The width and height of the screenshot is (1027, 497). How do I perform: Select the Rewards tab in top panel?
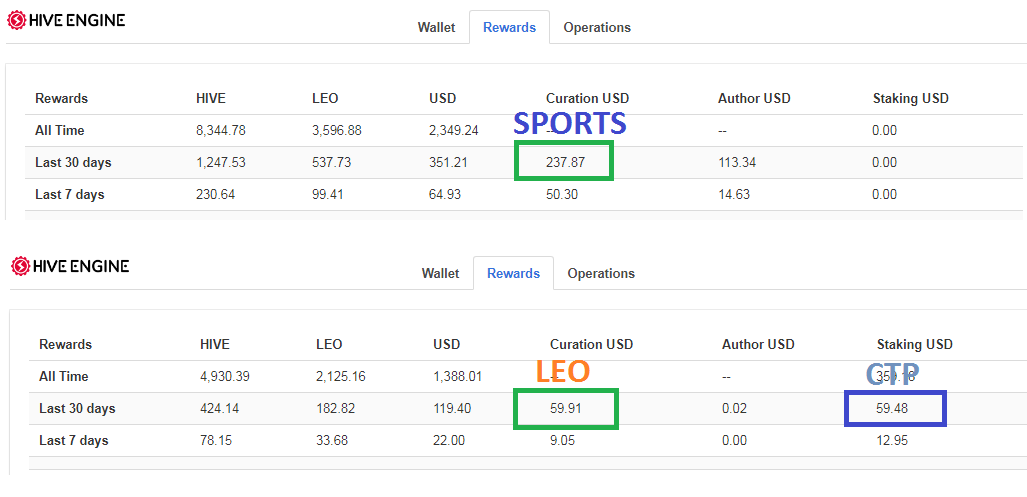coord(510,28)
